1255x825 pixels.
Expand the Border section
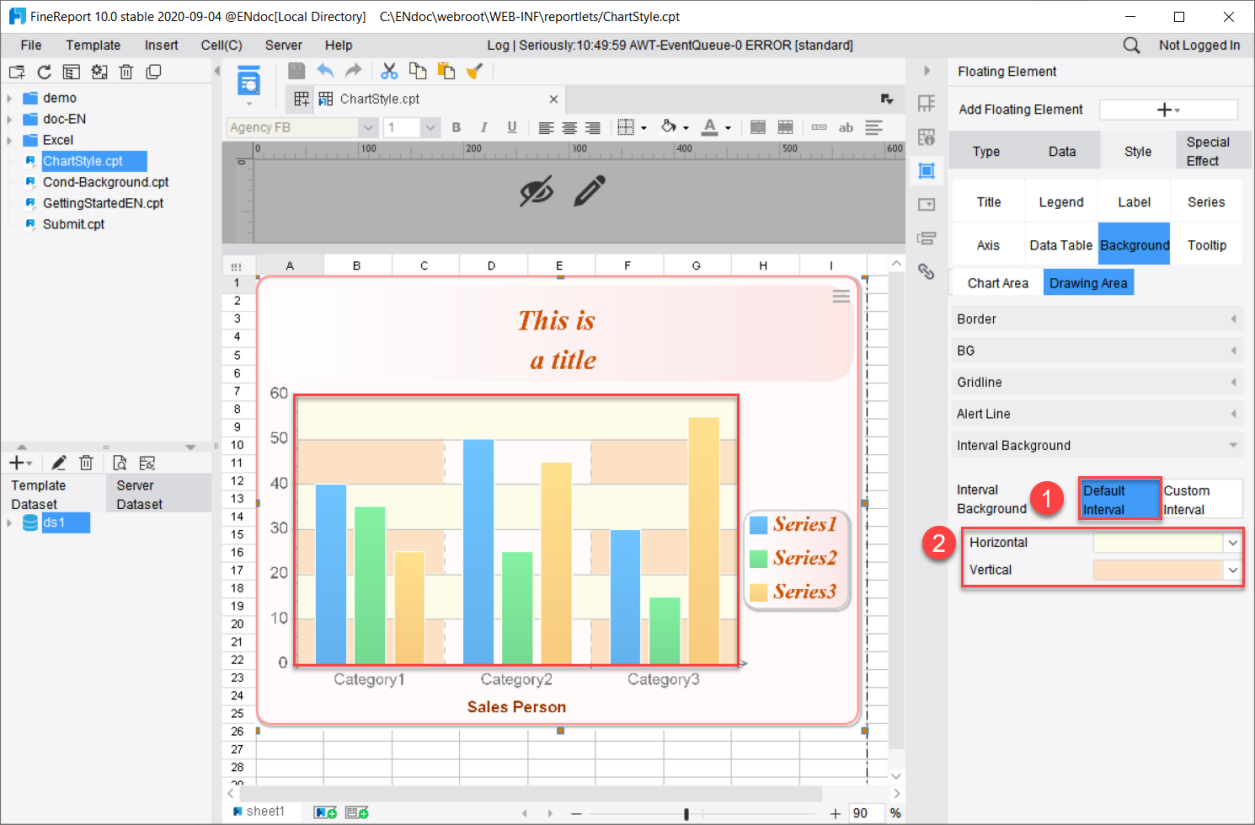pos(1097,318)
